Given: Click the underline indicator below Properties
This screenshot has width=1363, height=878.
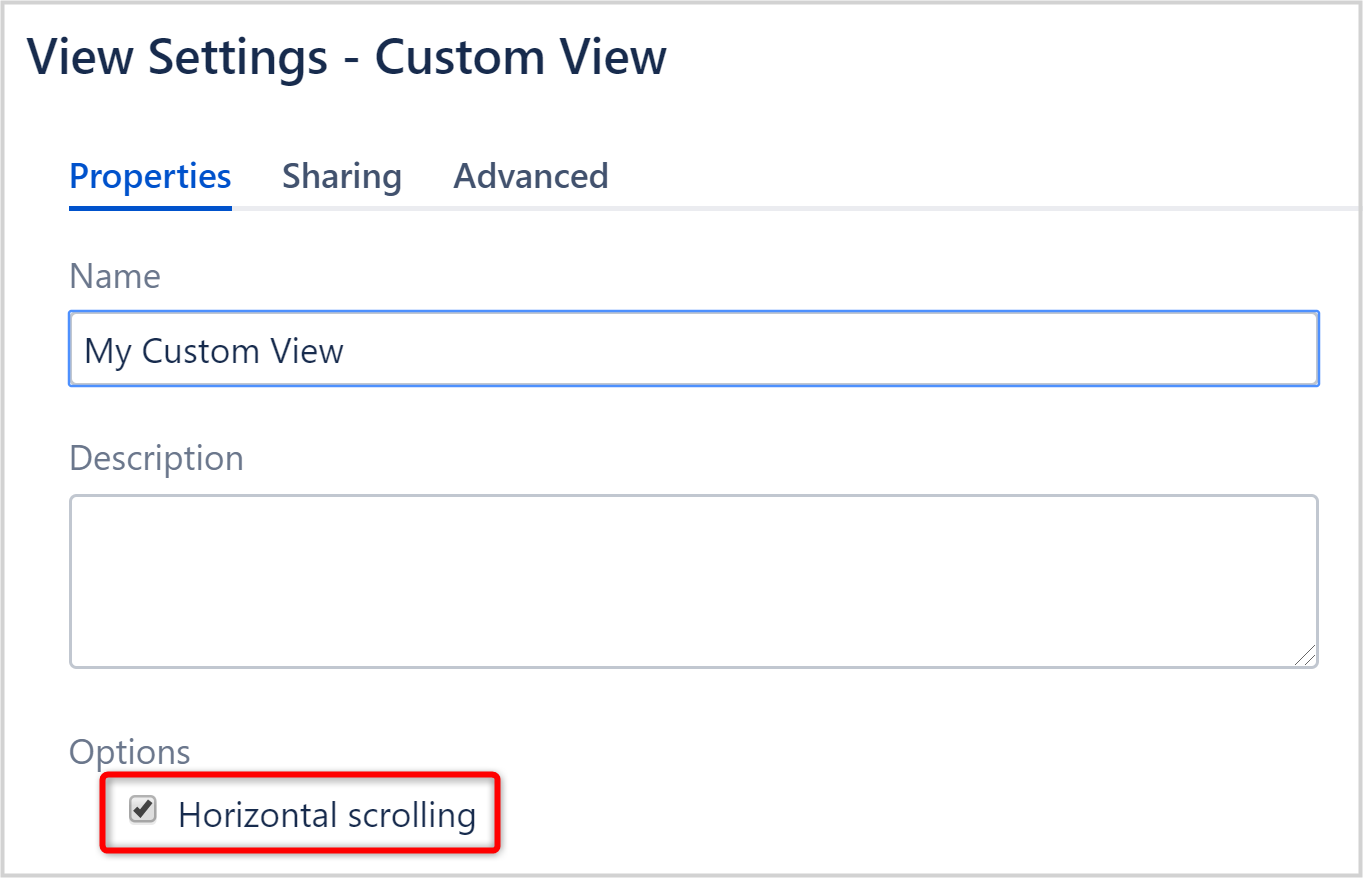Looking at the screenshot, I should [149, 209].
